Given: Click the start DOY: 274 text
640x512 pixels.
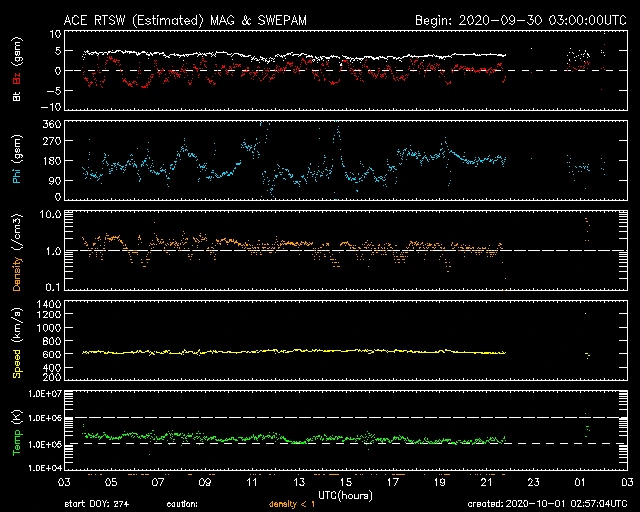Looking at the screenshot, I should point(96,504).
